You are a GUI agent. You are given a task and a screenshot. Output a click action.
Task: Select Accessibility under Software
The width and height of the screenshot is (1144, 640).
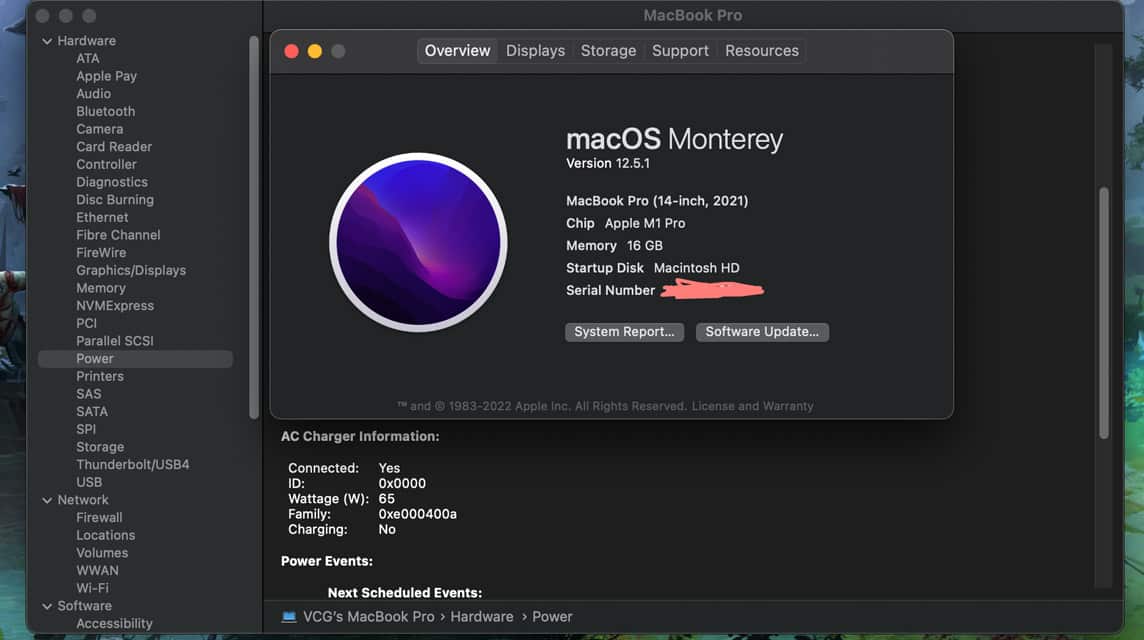coord(115,624)
